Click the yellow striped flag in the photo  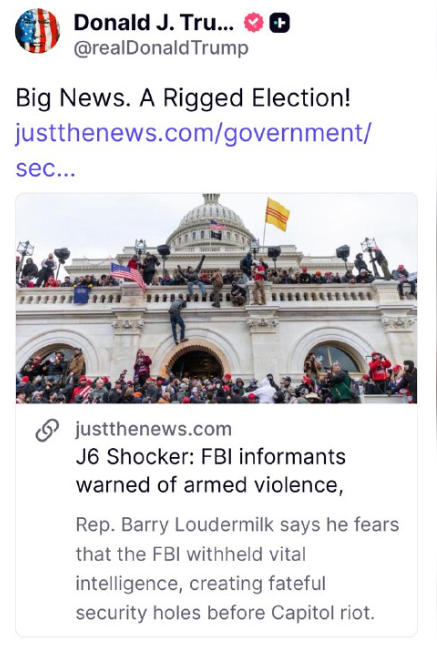tap(277, 214)
